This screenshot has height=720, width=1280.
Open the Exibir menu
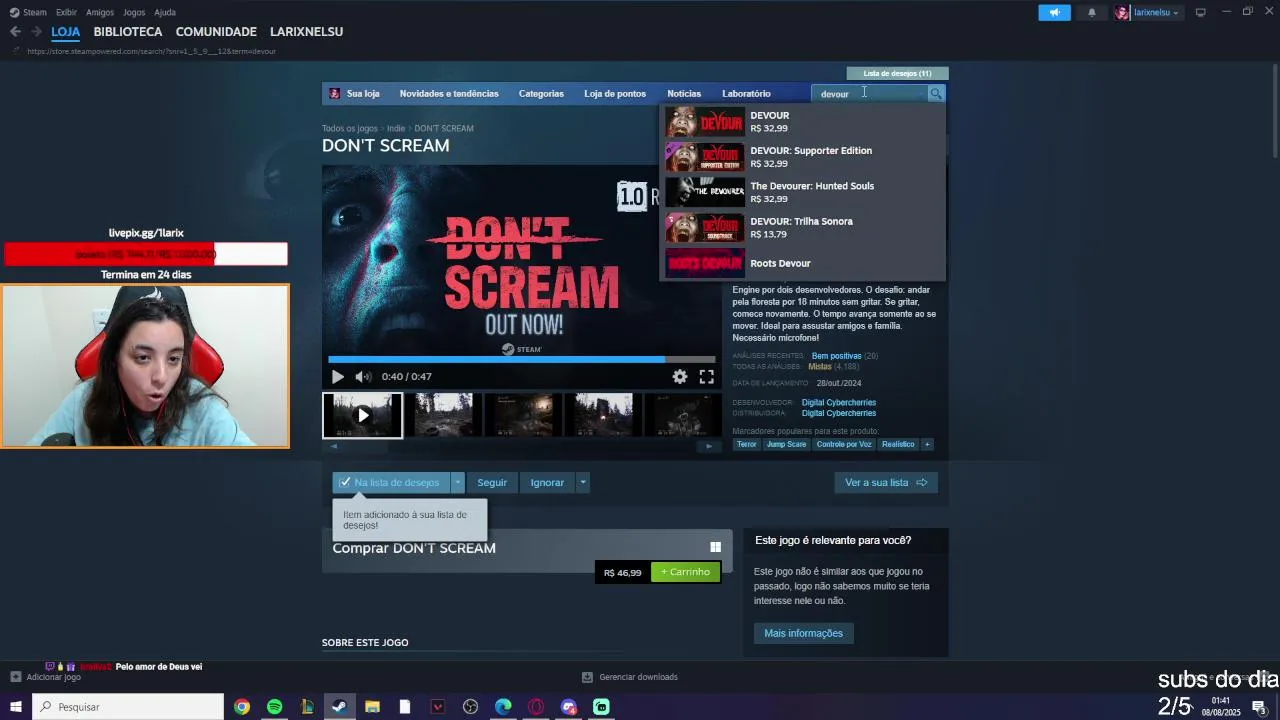click(x=66, y=12)
